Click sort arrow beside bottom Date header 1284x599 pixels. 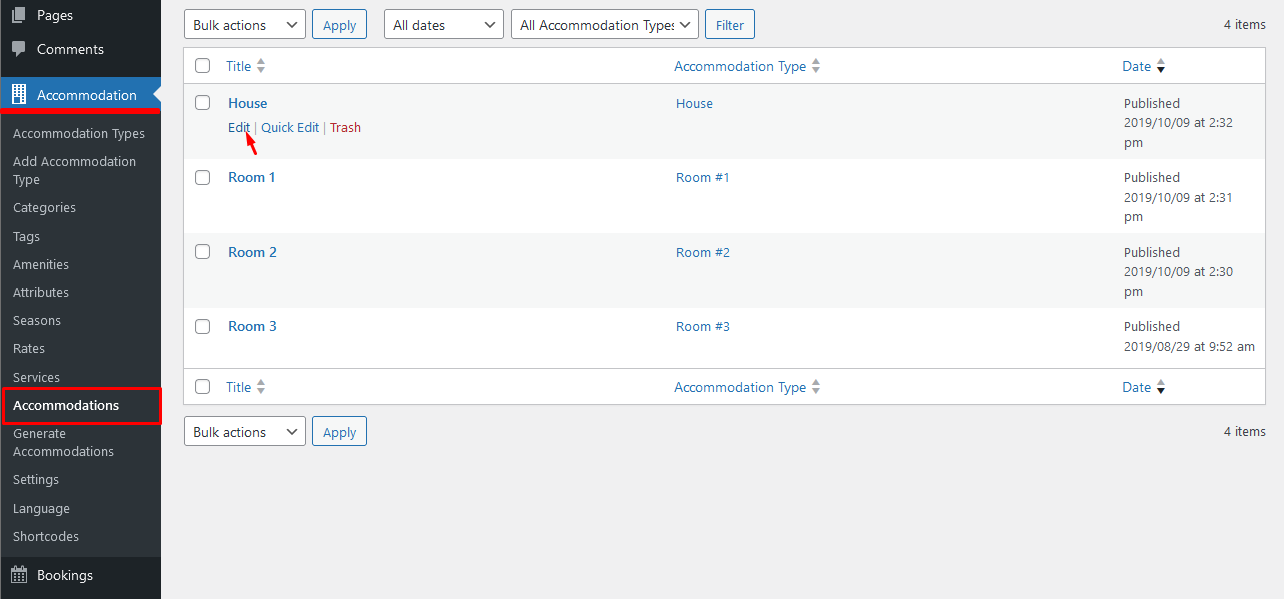[1161, 388]
